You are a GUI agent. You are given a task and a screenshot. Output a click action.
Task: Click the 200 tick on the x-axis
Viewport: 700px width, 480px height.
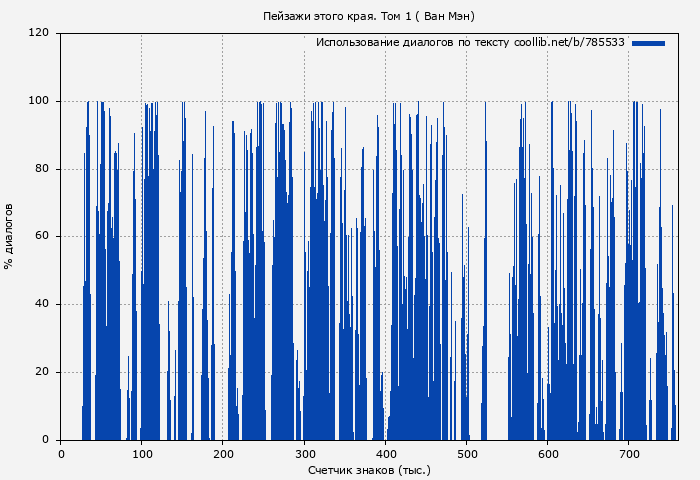click(x=223, y=454)
